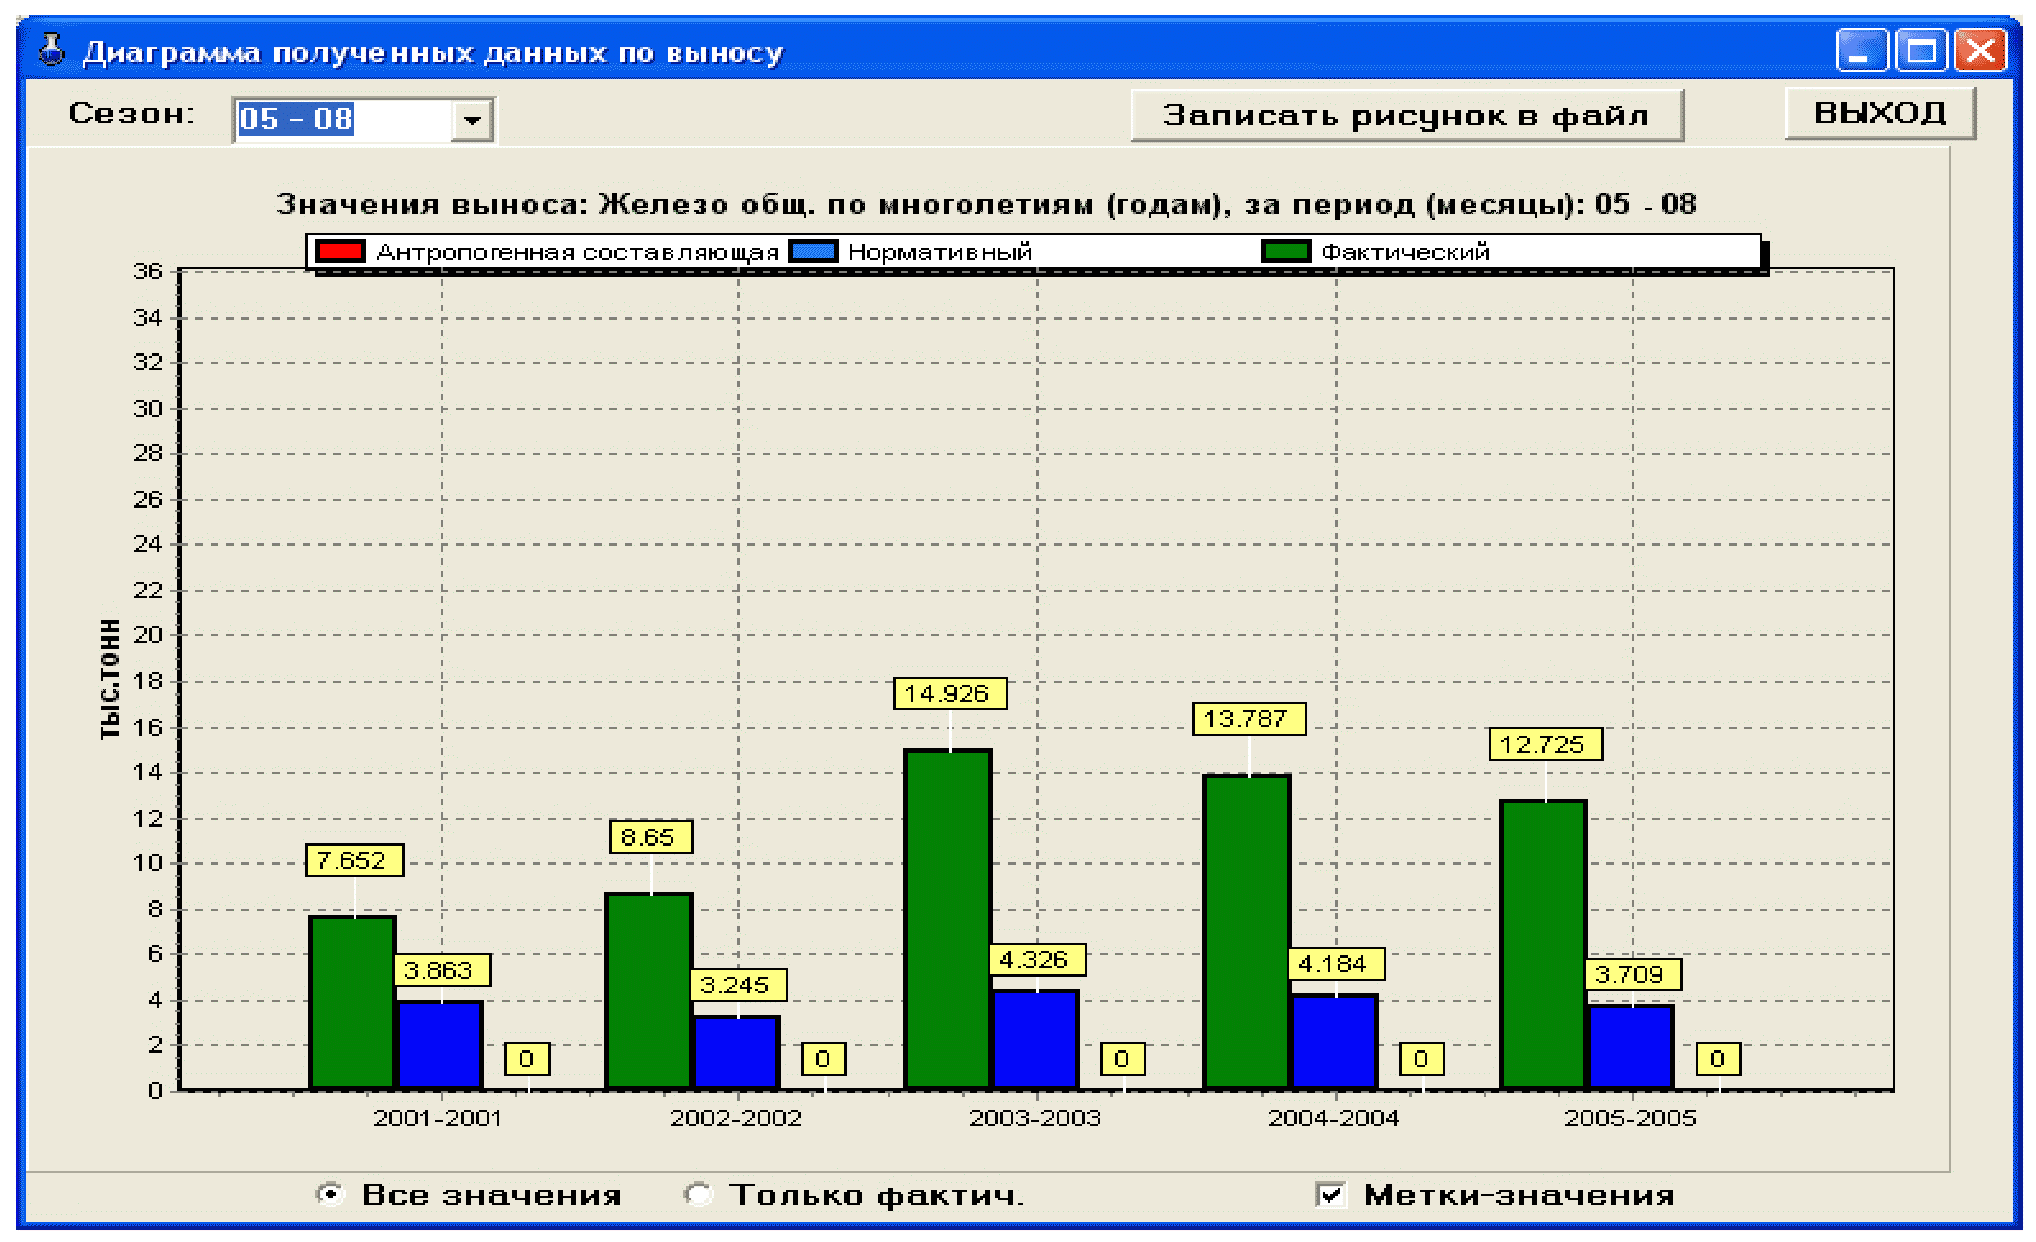The height and width of the screenshot is (1242, 2036).
Task: Click the value label 8.65
Action: pos(650,837)
